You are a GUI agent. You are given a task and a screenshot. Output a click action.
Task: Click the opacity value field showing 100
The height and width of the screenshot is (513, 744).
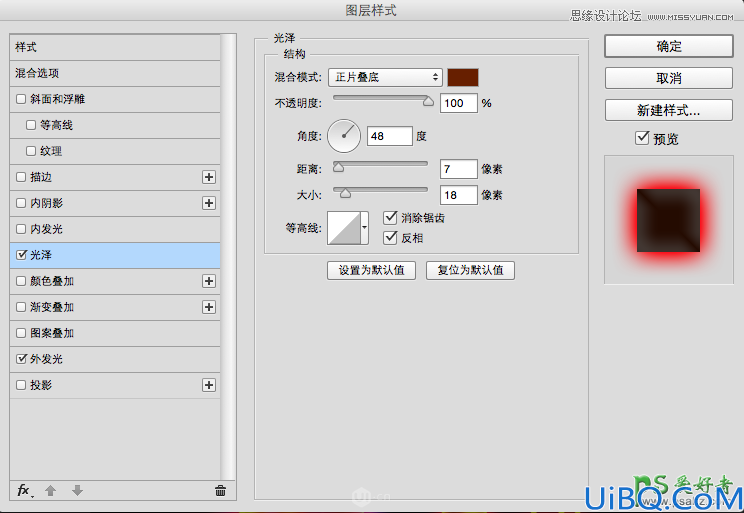tap(458, 103)
